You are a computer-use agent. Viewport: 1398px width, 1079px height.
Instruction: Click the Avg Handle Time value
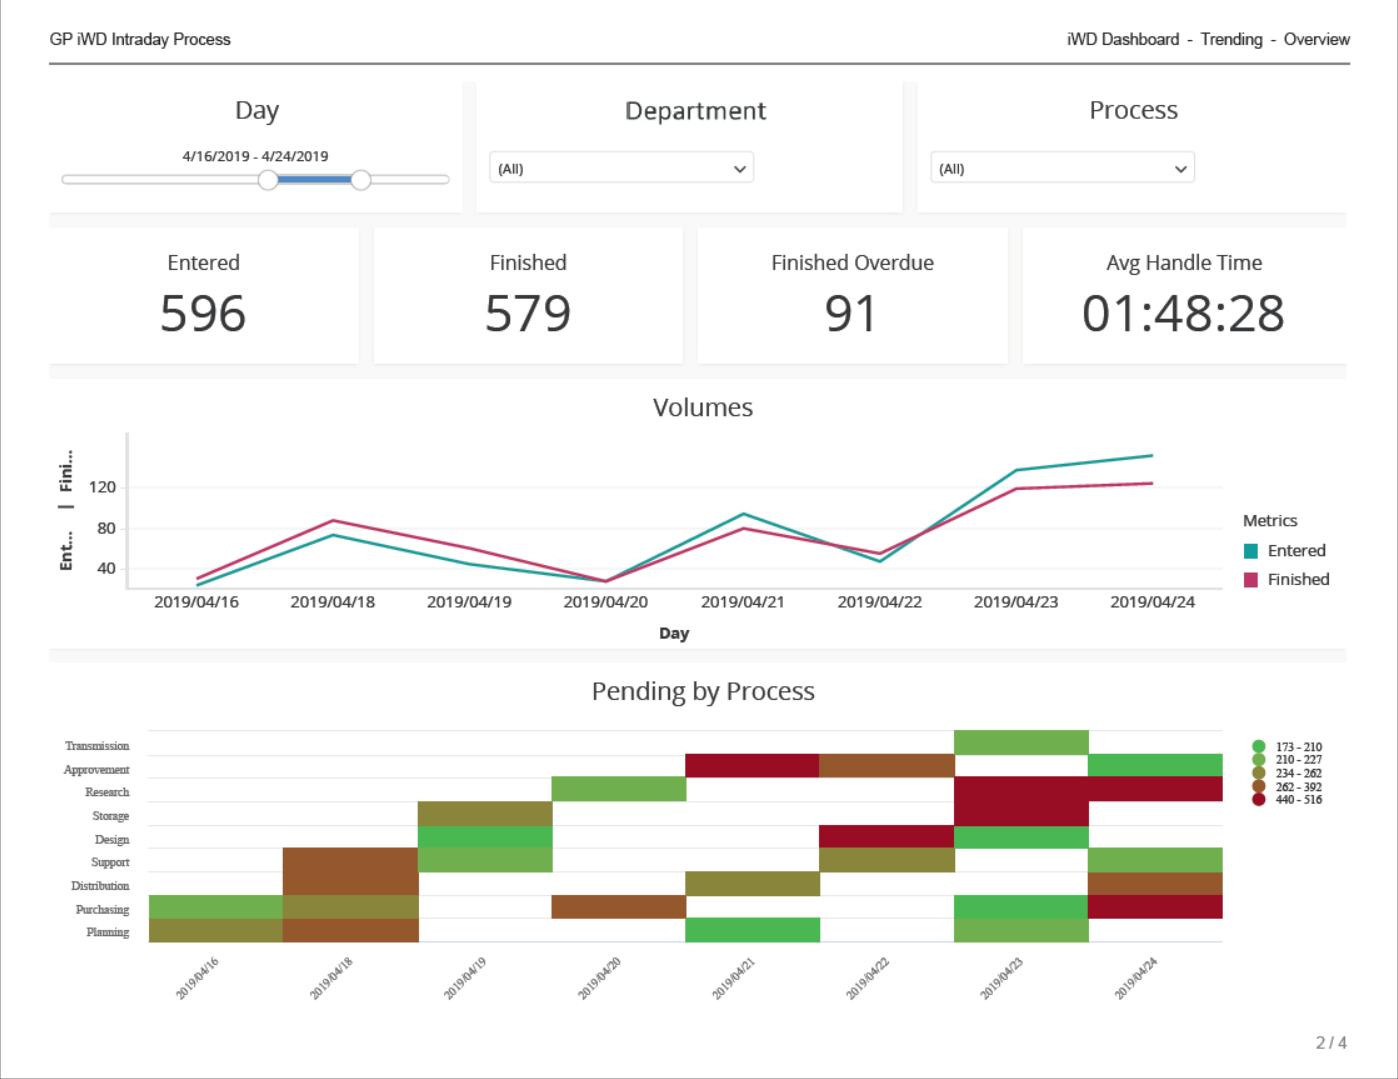coord(1183,314)
